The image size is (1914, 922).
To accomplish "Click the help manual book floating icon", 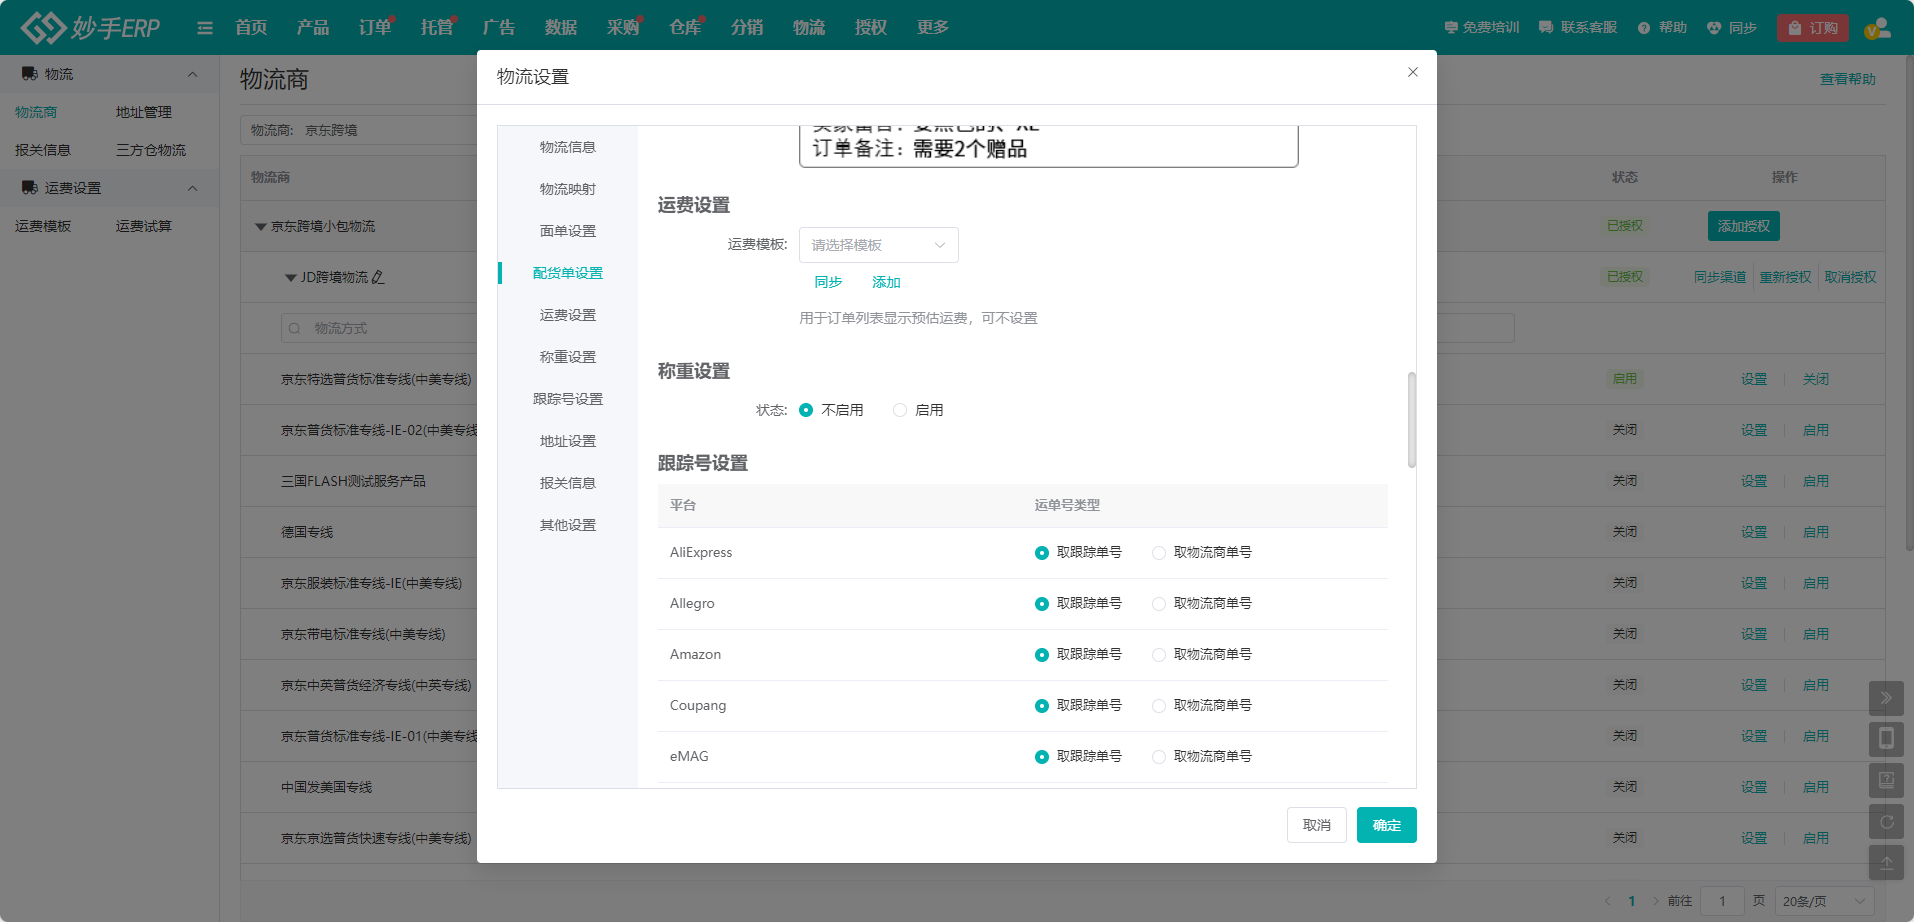I will tap(1886, 780).
